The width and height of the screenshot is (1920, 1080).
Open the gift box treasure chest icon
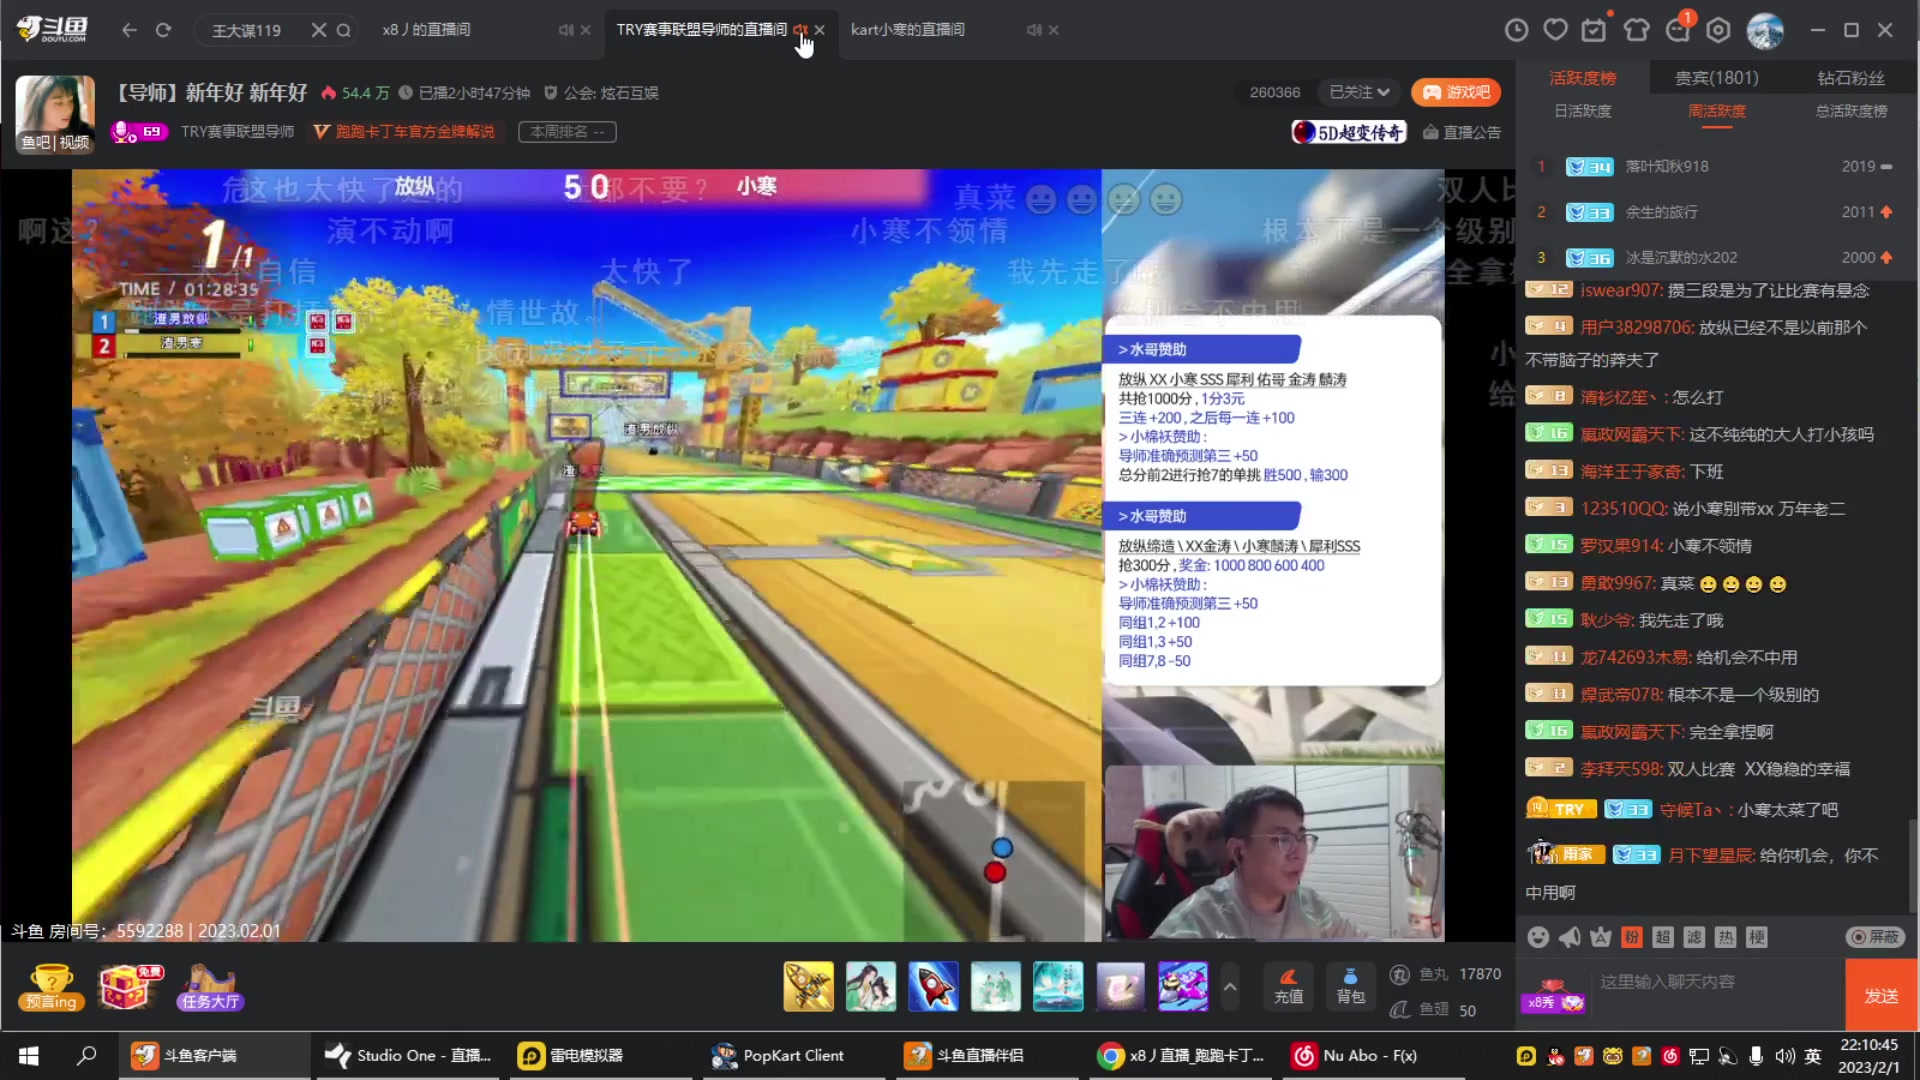pyautogui.click(x=131, y=988)
